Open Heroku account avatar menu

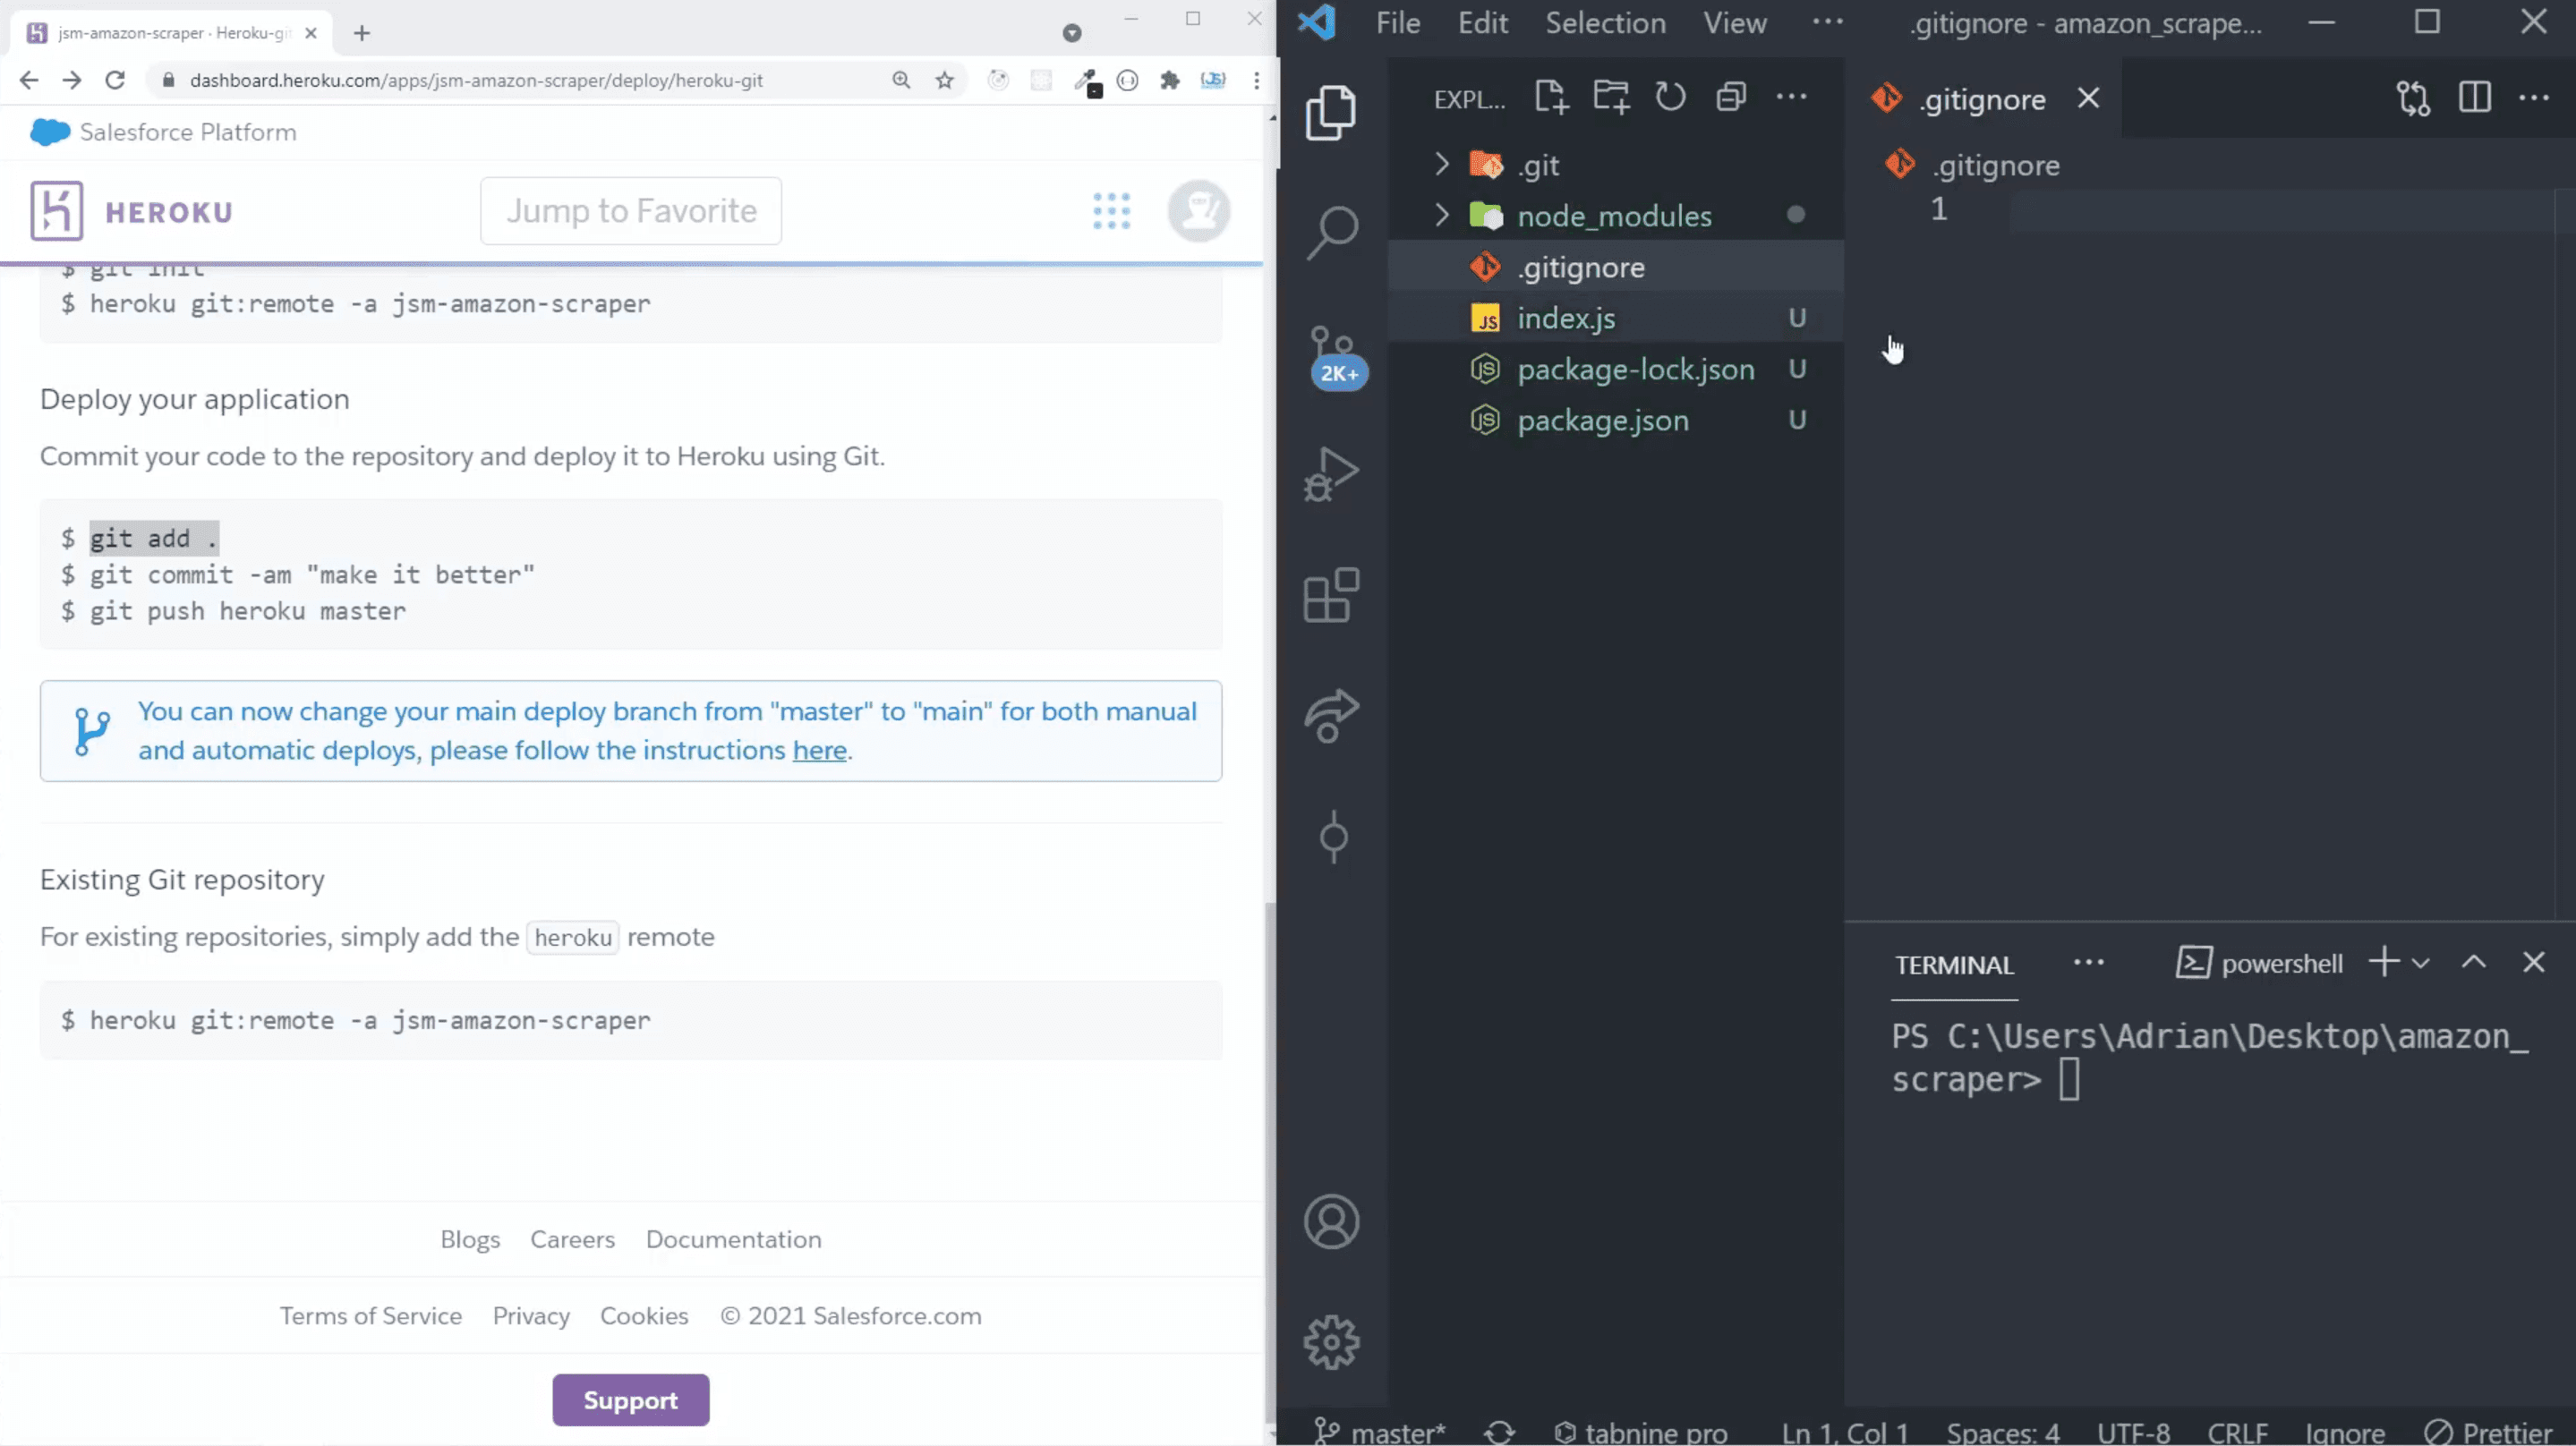click(1198, 211)
